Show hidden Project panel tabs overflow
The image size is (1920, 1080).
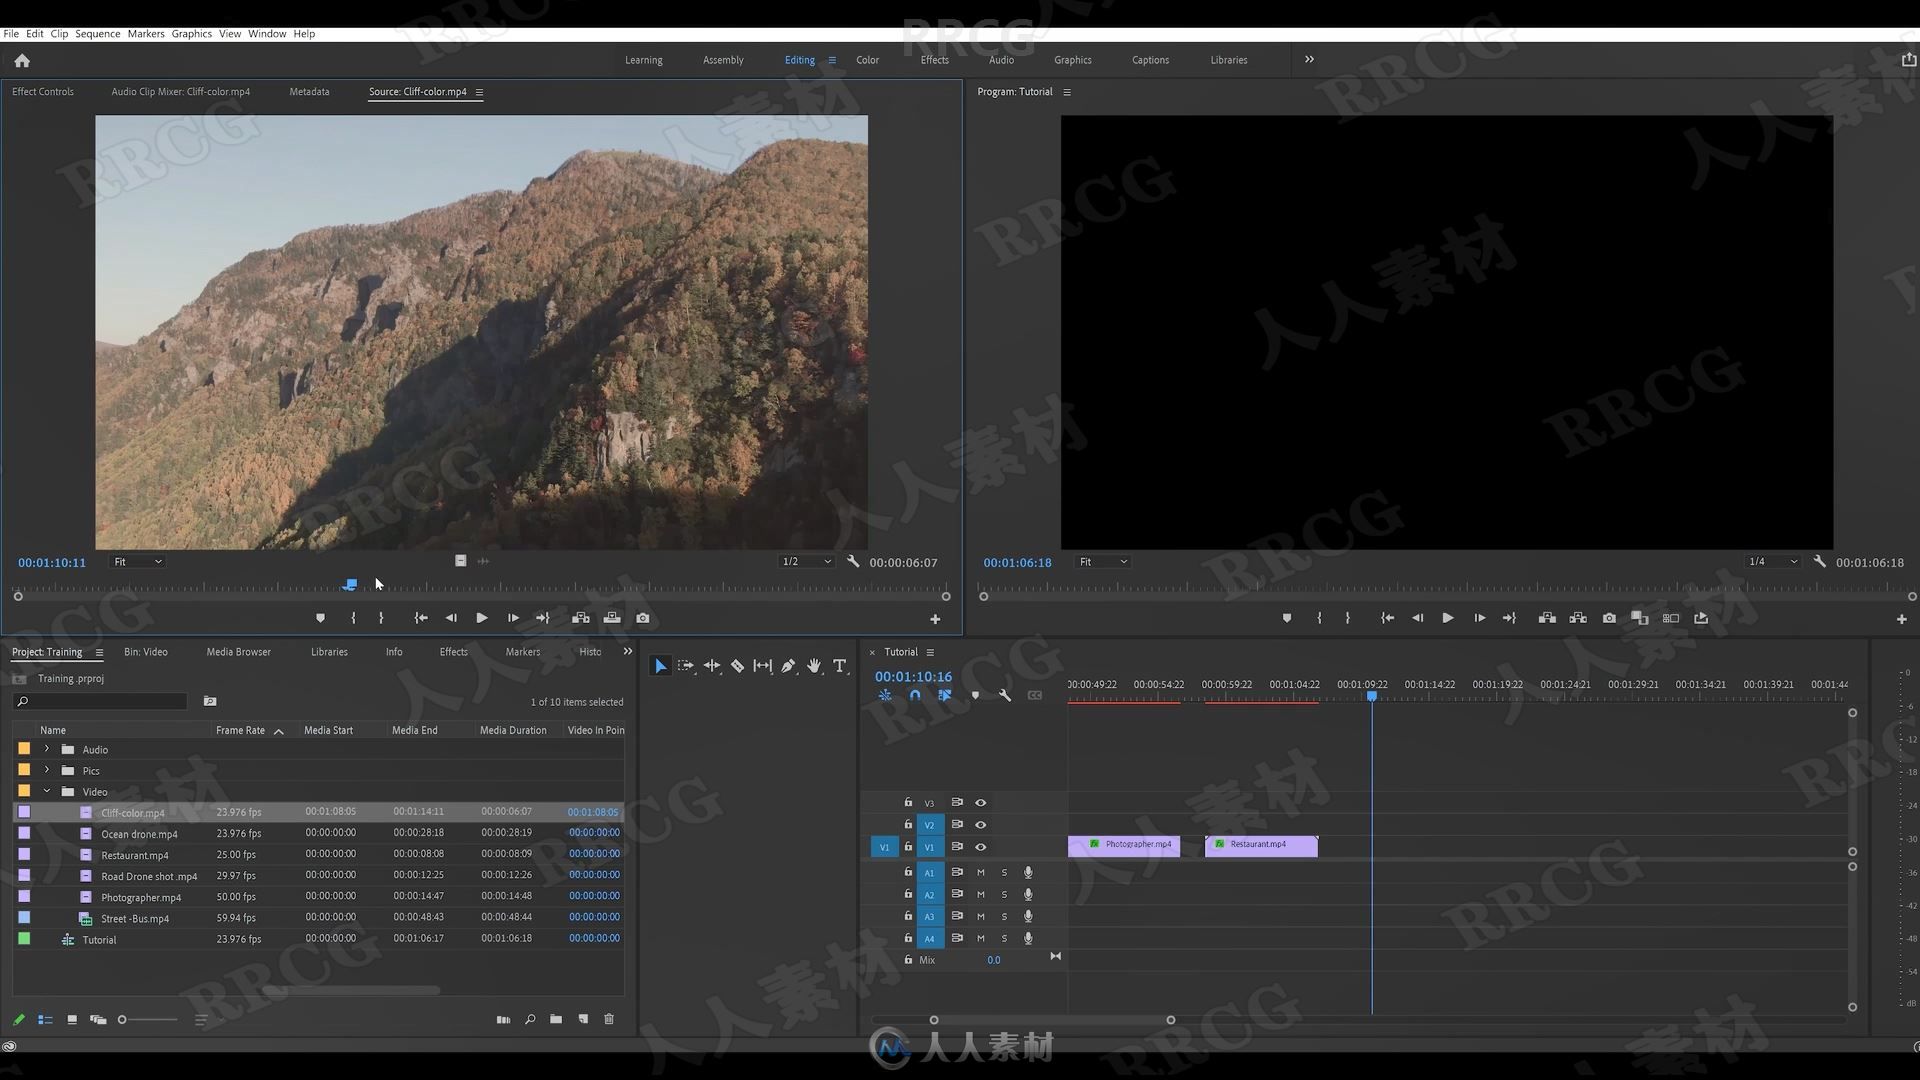click(628, 652)
